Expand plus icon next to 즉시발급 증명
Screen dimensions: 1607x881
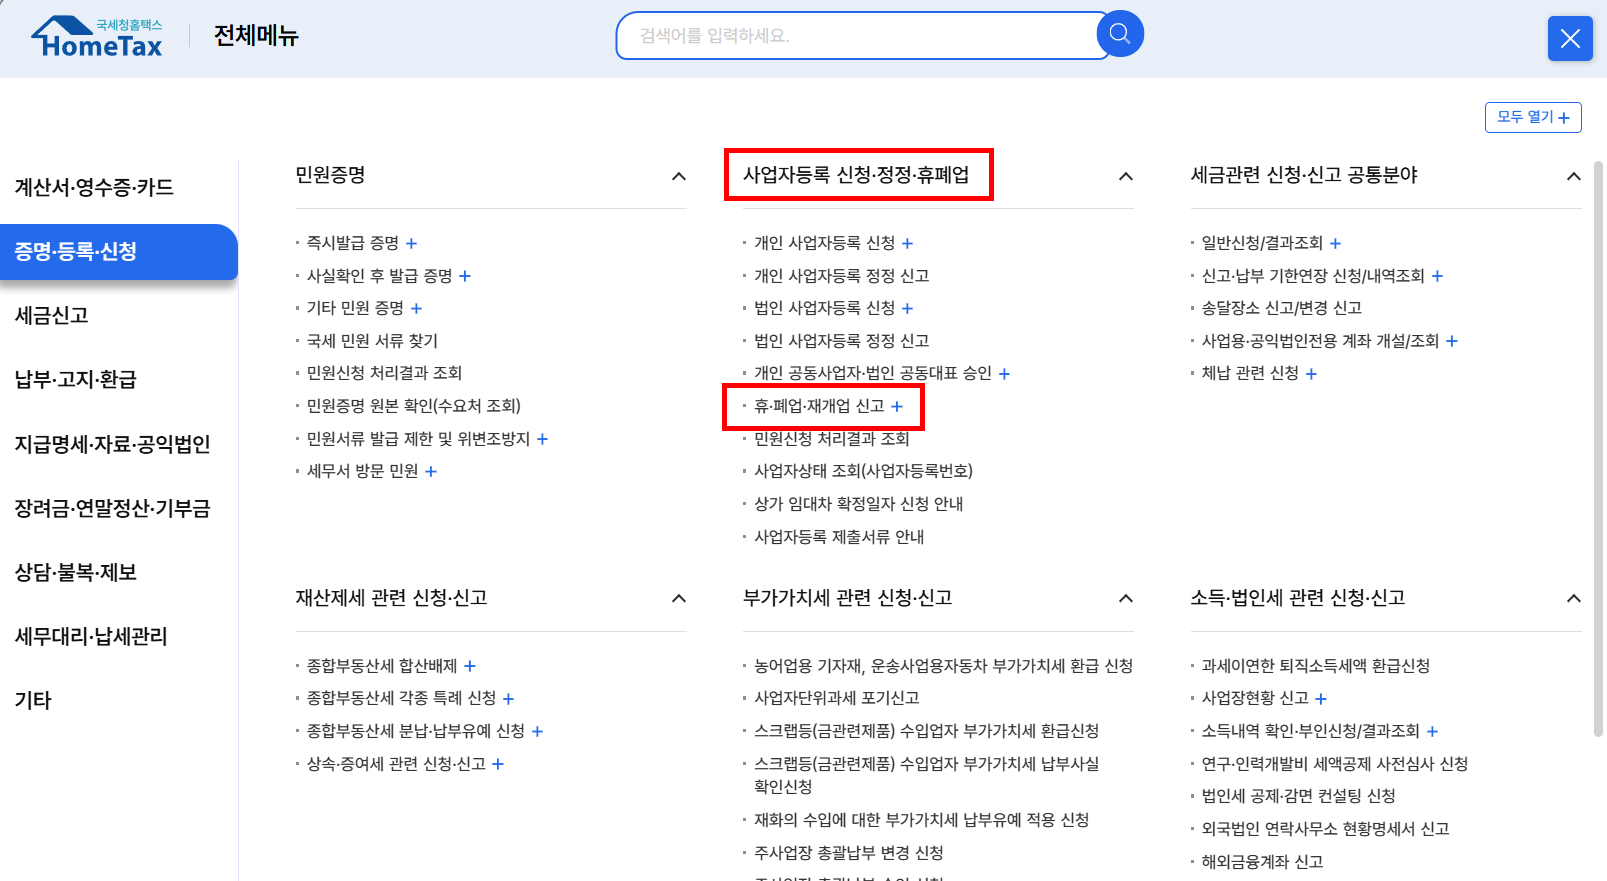[x=411, y=243]
